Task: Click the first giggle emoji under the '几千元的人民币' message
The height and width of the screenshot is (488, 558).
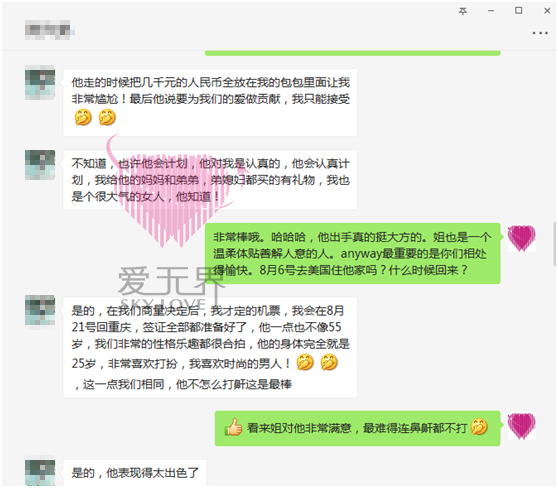Action: 83,117
